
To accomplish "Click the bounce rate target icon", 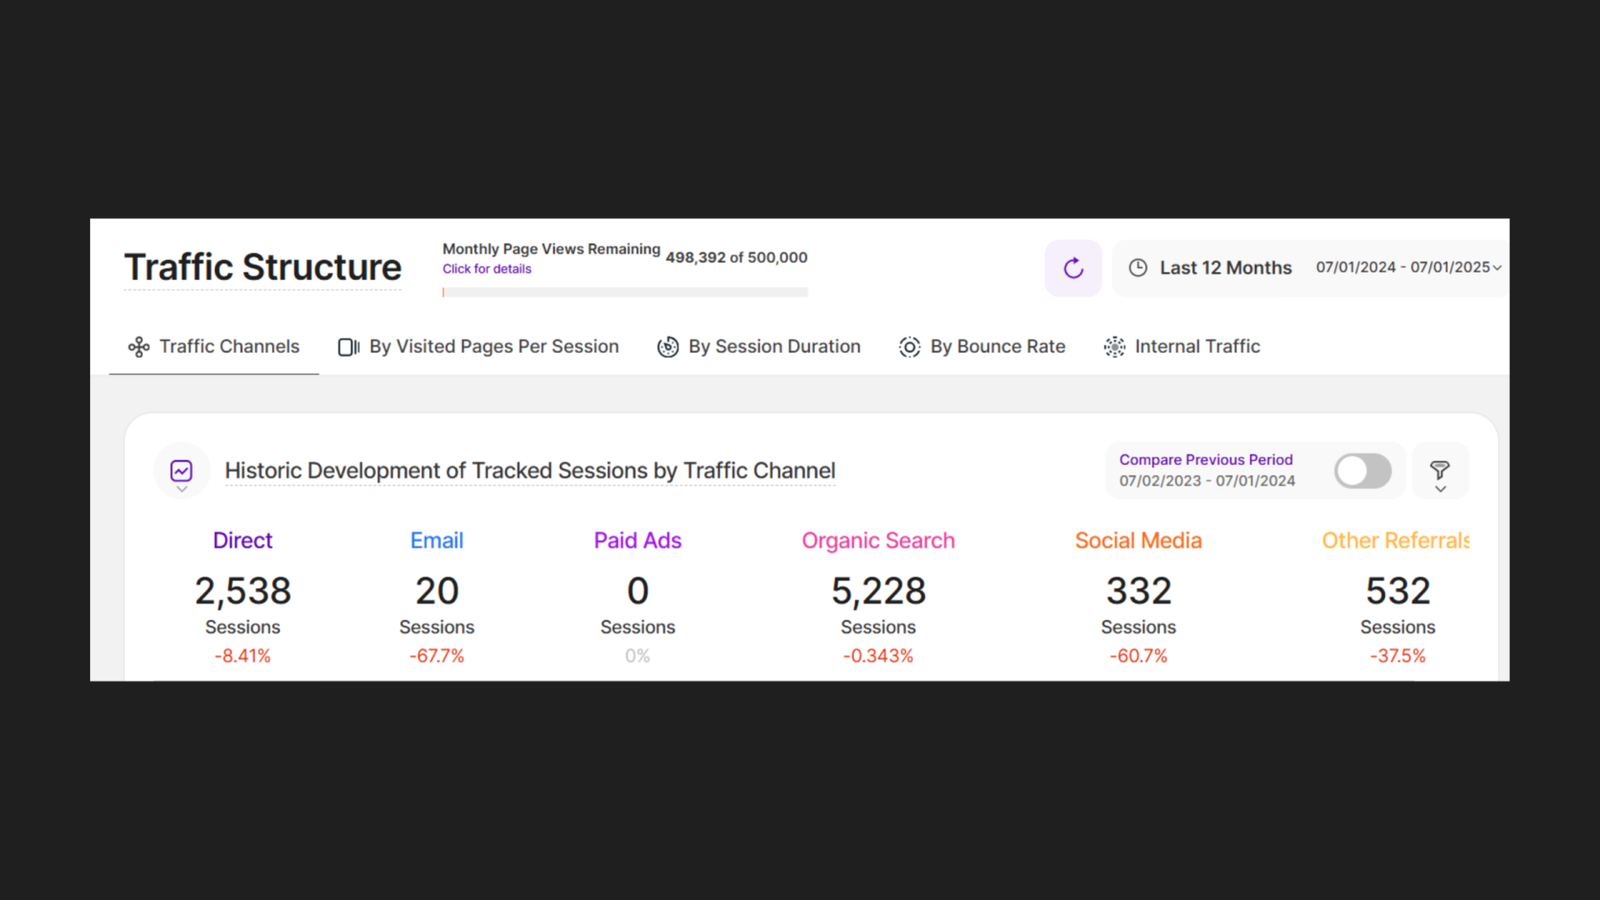I will tap(909, 346).
